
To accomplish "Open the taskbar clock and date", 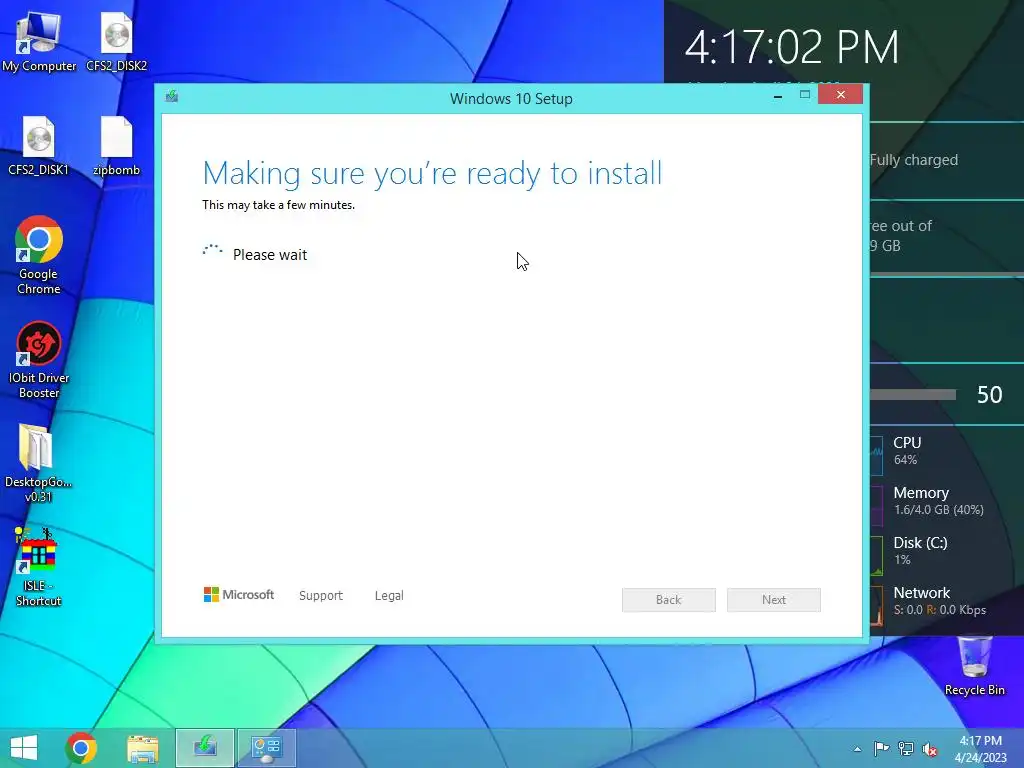I will click(981, 749).
